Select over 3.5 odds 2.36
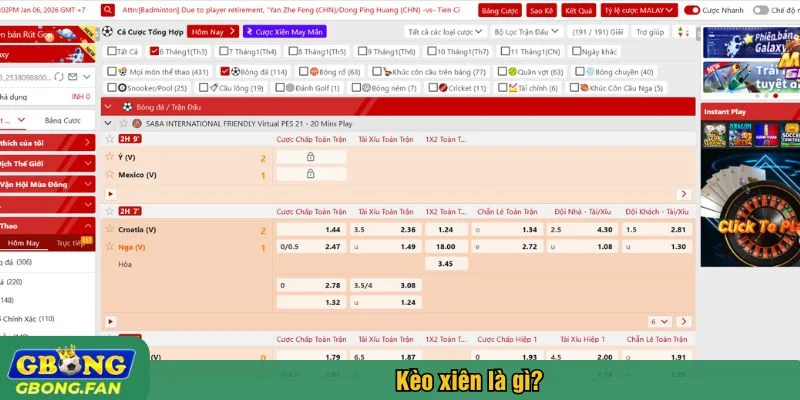Screen dimensions: 800x400 pyautogui.click(x=386, y=230)
